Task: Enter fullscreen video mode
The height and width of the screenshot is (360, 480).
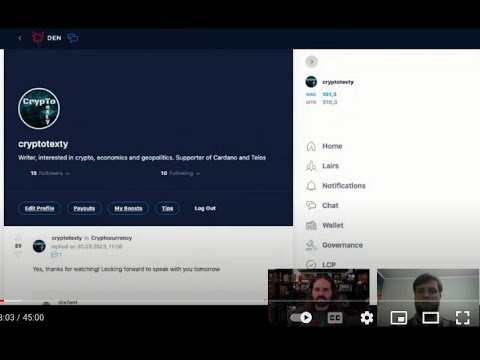Action: tap(462, 318)
